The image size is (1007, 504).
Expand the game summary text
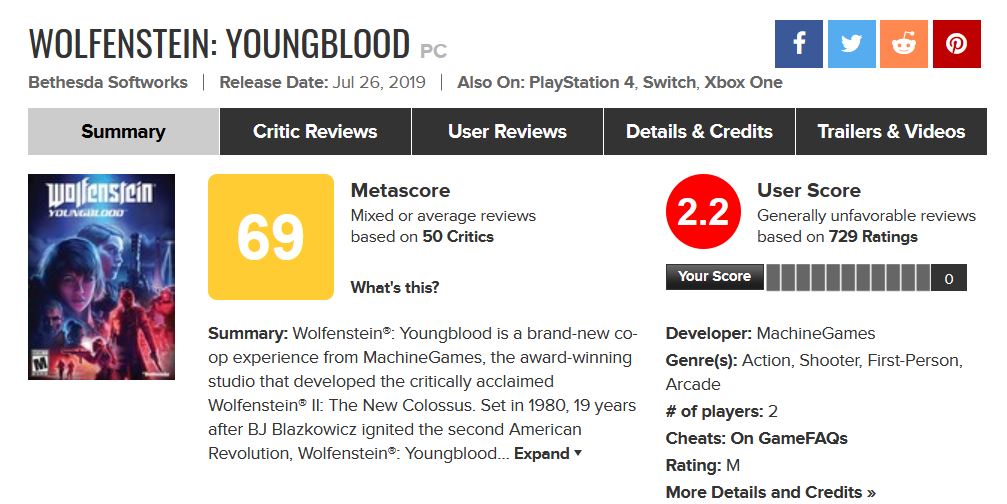point(548,453)
